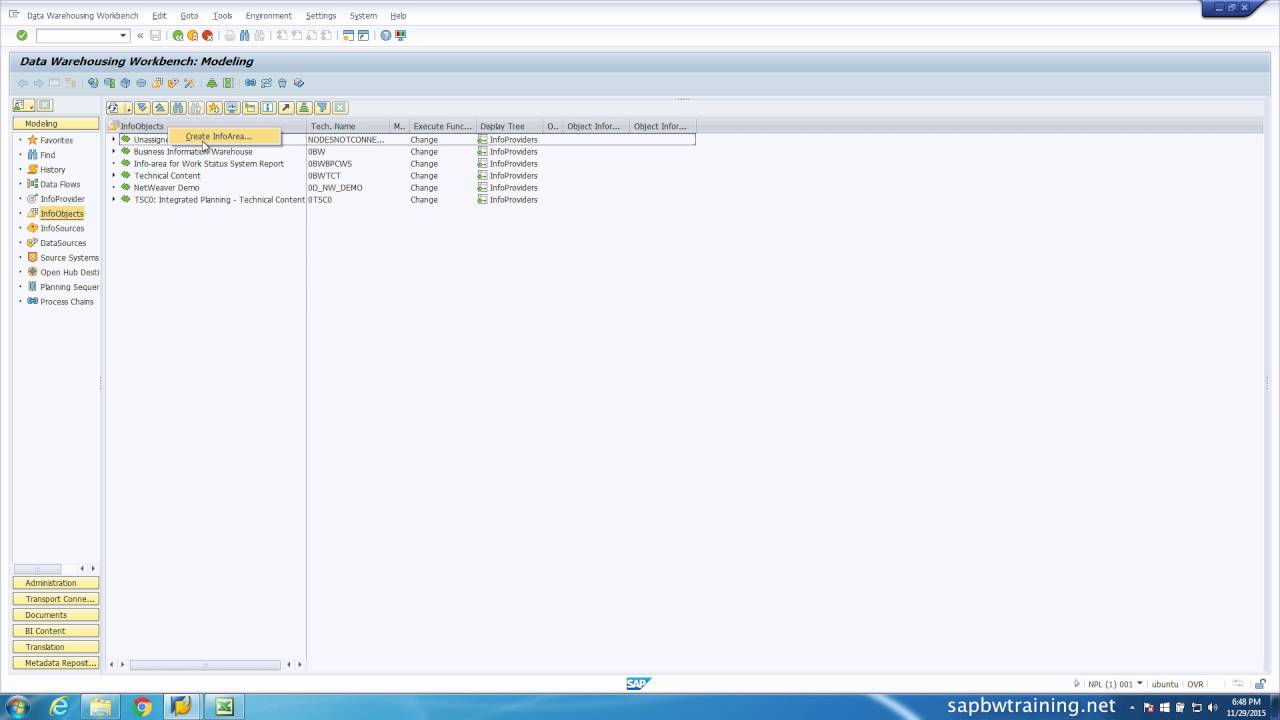Open Excel from the Windows taskbar
Viewport: 1280px width, 720px height.
coord(224,707)
